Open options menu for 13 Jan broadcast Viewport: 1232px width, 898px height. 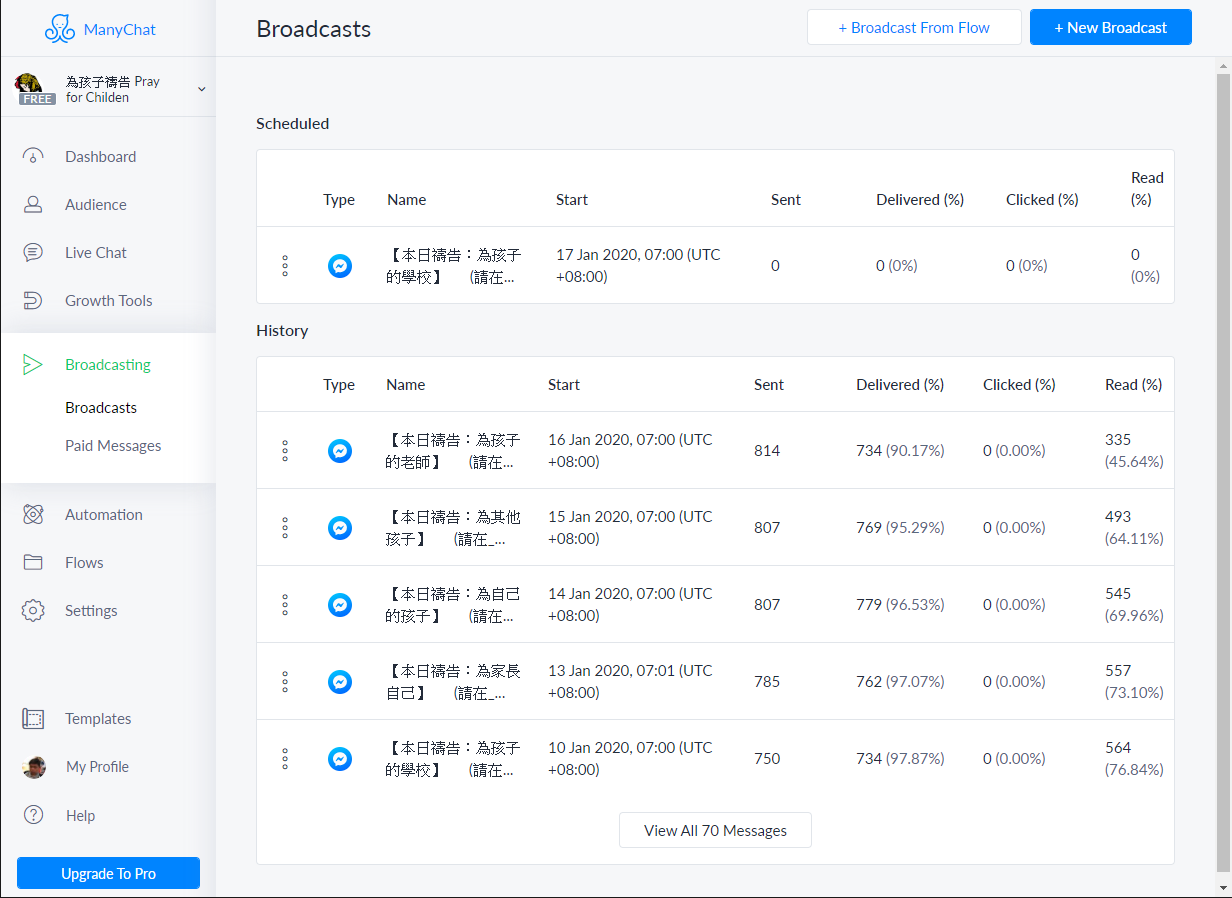pyautogui.click(x=285, y=682)
